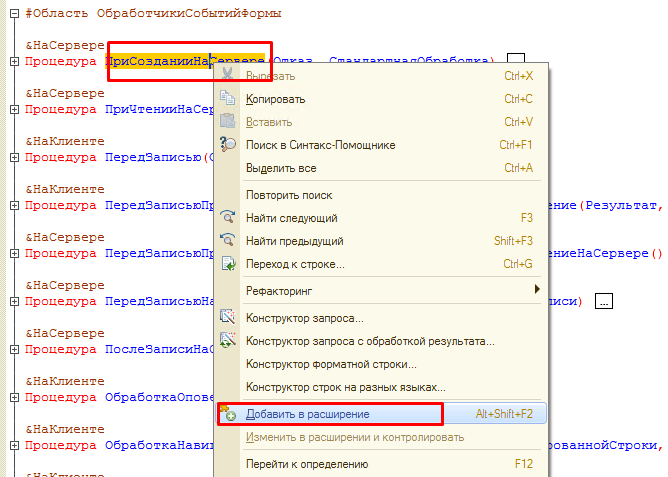Click the ОбработкаОпове procedure name

159,398
